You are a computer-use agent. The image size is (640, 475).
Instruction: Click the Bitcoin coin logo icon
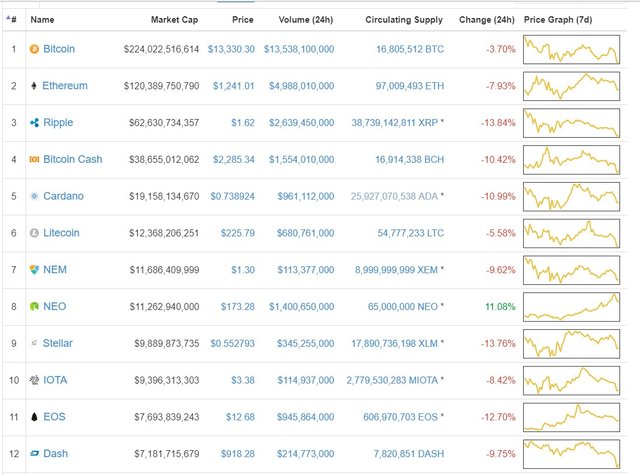[34, 49]
